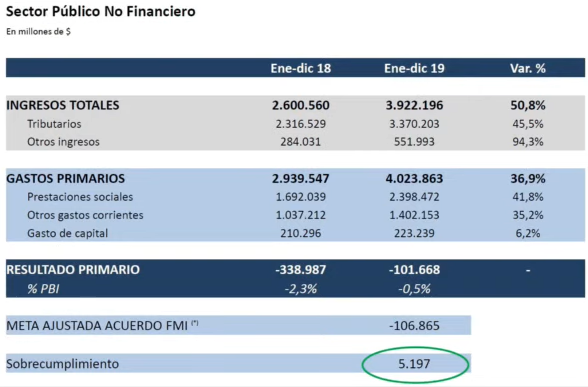Select the Tributarios row label
The width and height of the screenshot is (588, 387).
point(54,124)
